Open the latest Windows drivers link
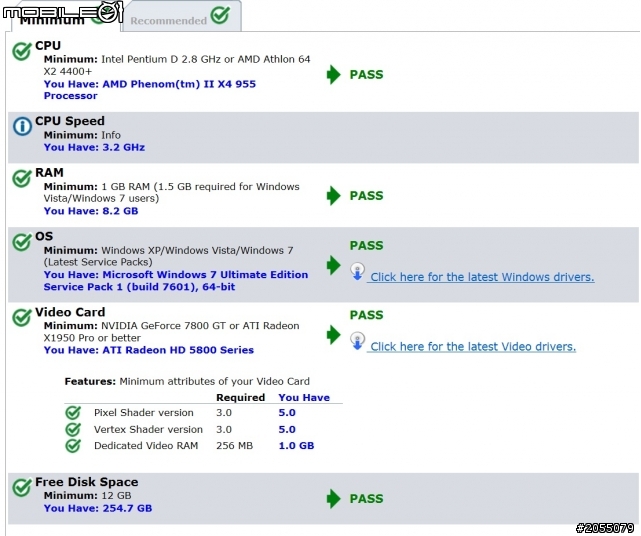 click(x=482, y=277)
